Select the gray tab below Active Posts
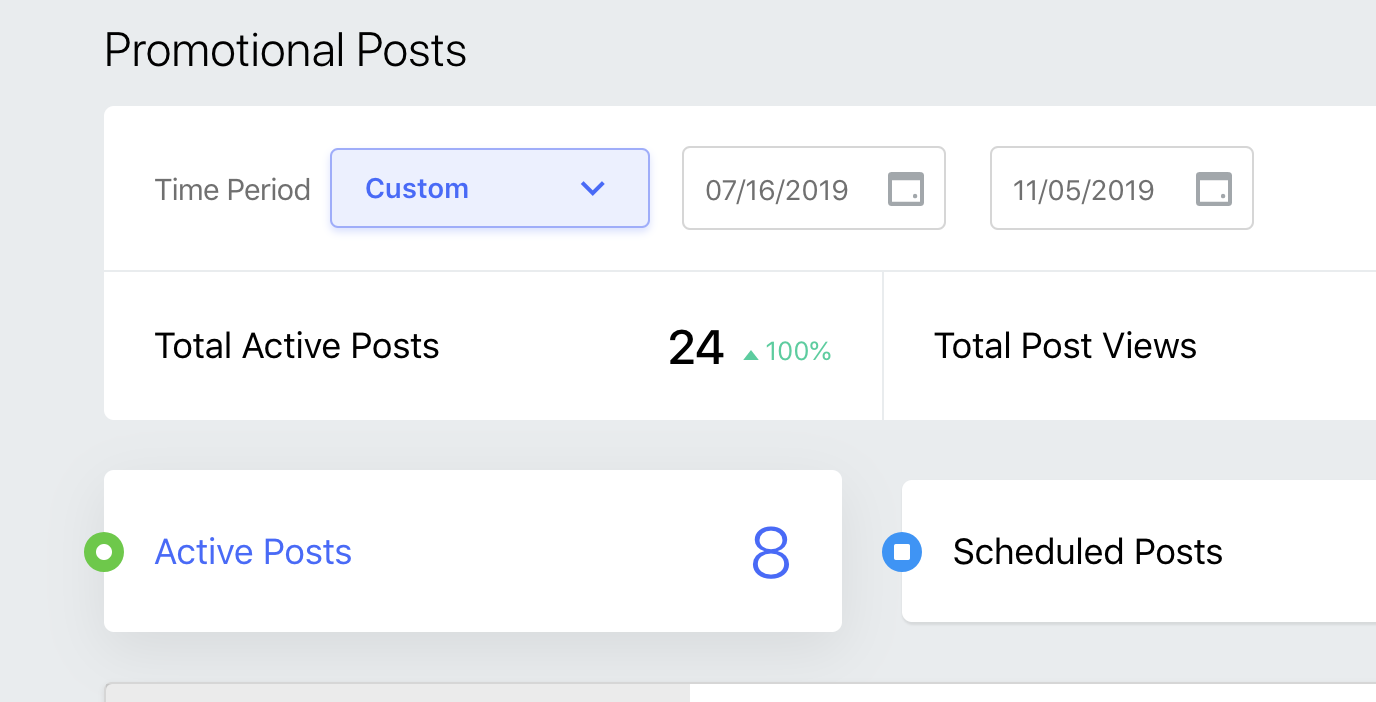 click(397, 693)
